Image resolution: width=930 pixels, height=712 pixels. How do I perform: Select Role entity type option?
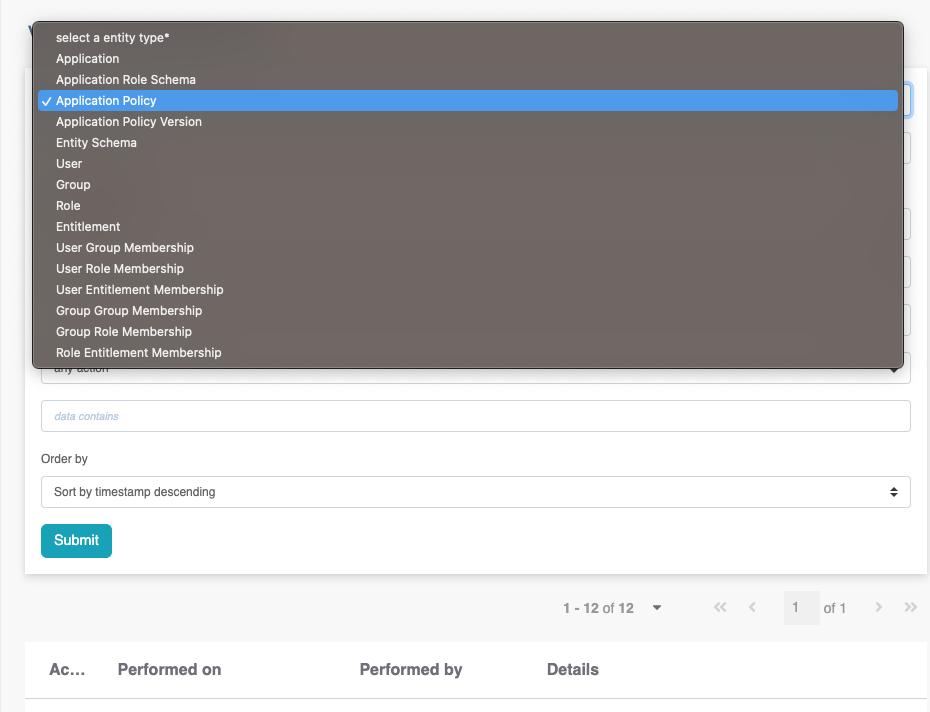(x=468, y=206)
